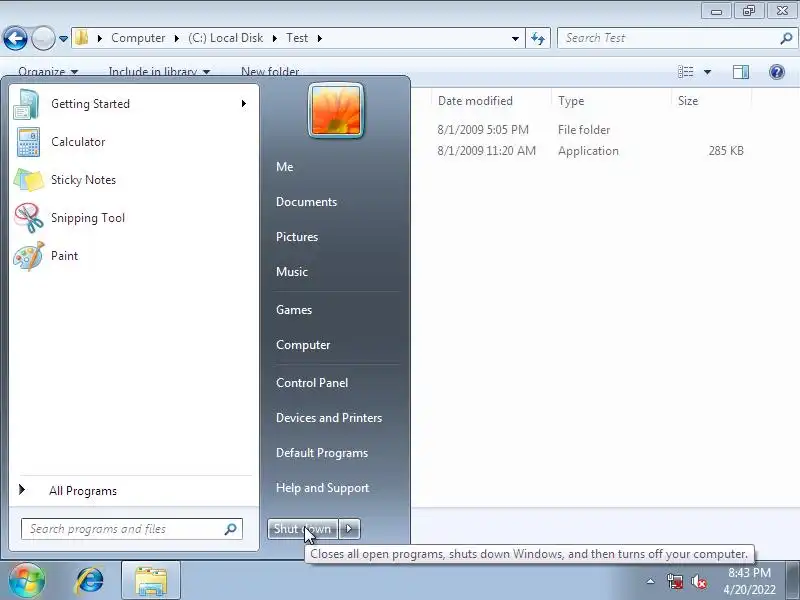Expand Include in library menu
Image resolution: width=800 pixels, height=600 pixels.
[x=159, y=72]
